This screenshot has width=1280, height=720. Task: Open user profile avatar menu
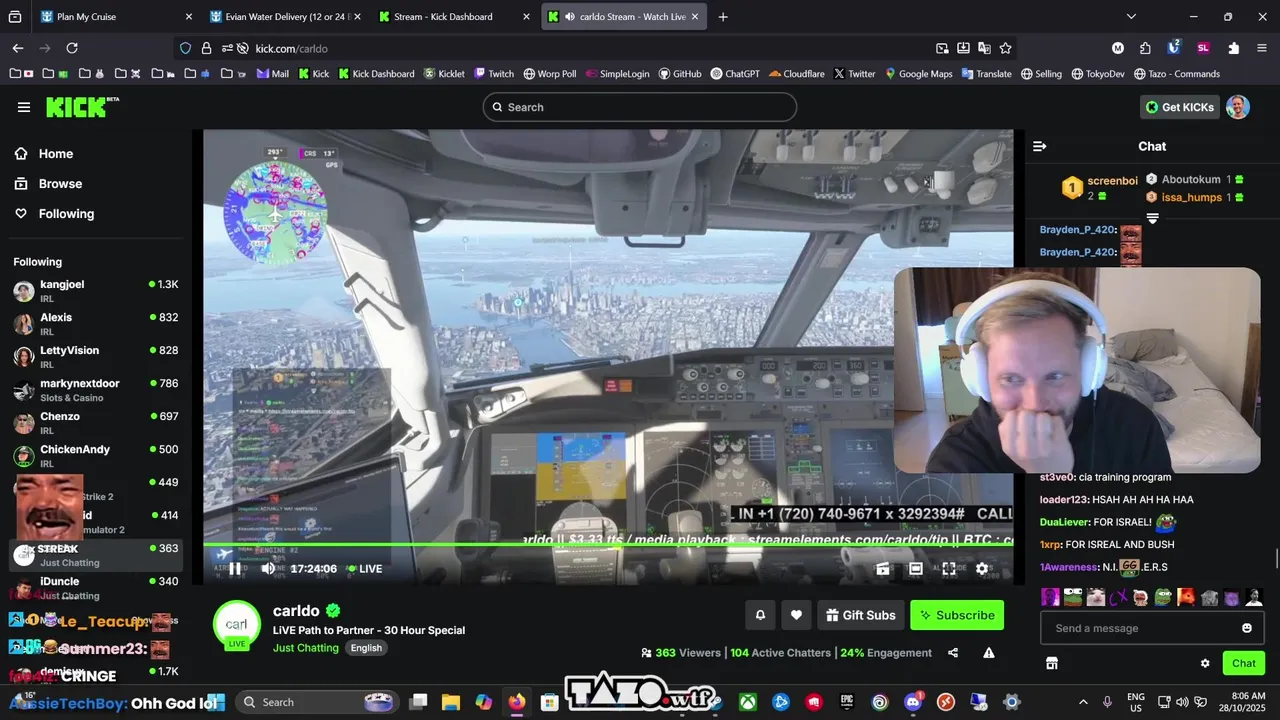1238,107
